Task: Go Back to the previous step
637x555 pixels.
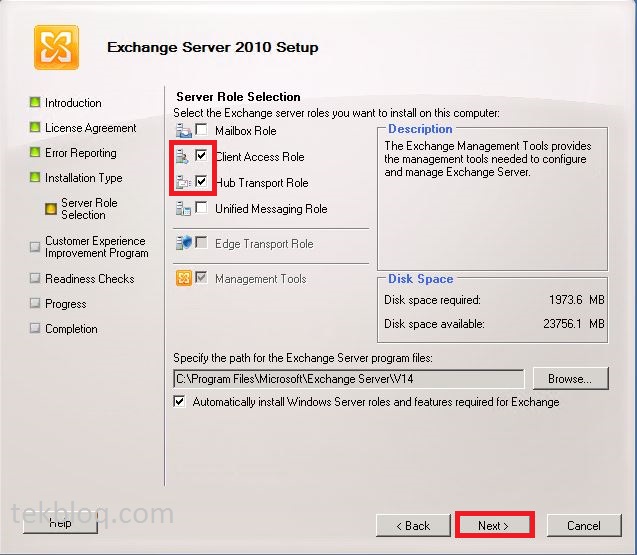Action: [x=413, y=525]
